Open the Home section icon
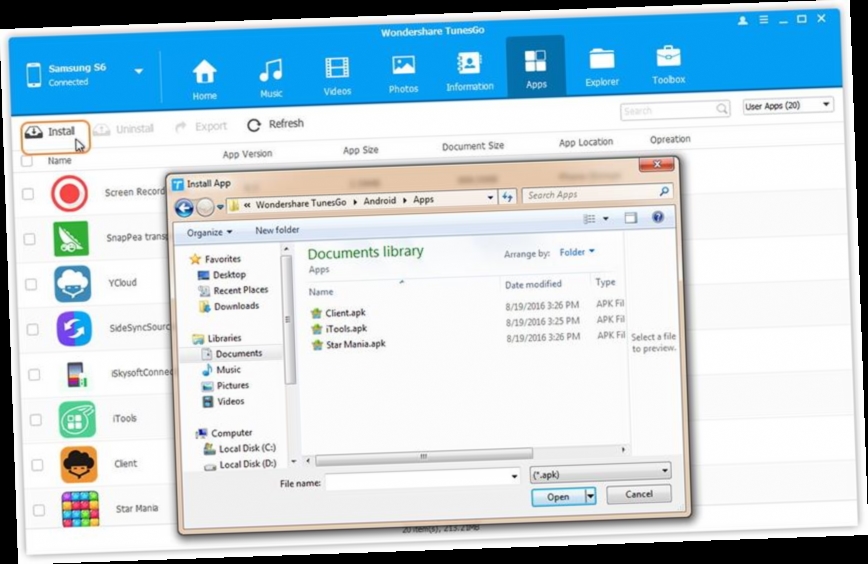Viewport: 868px width, 564px height. (204, 72)
